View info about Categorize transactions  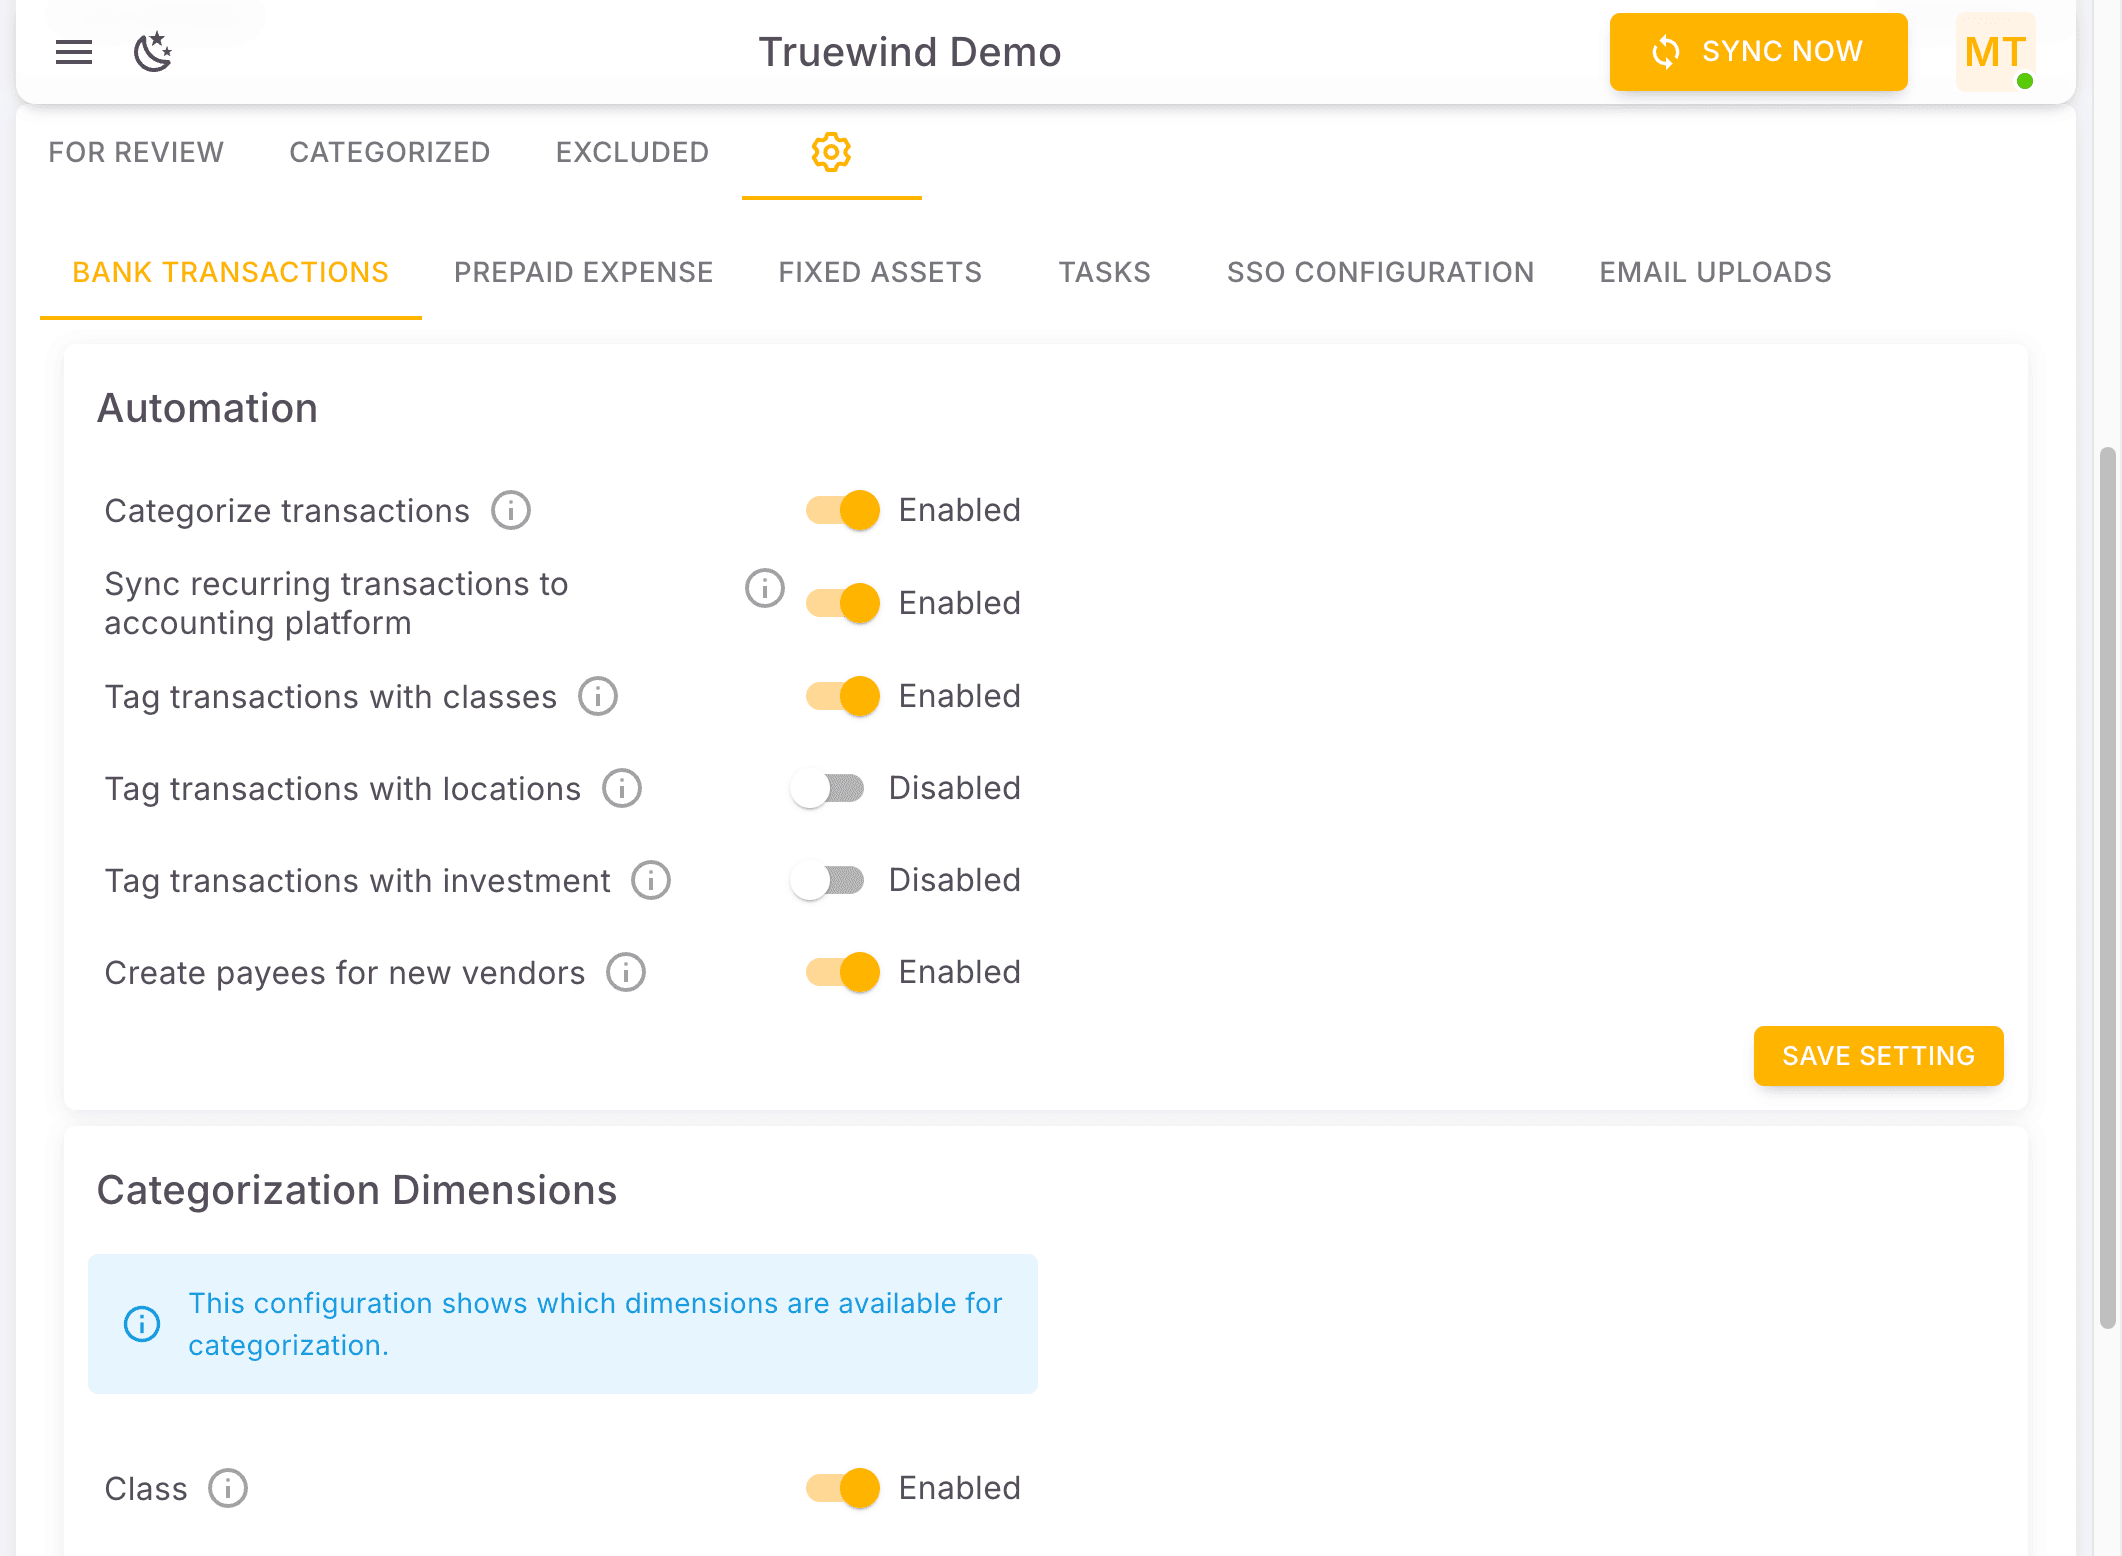click(511, 510)
